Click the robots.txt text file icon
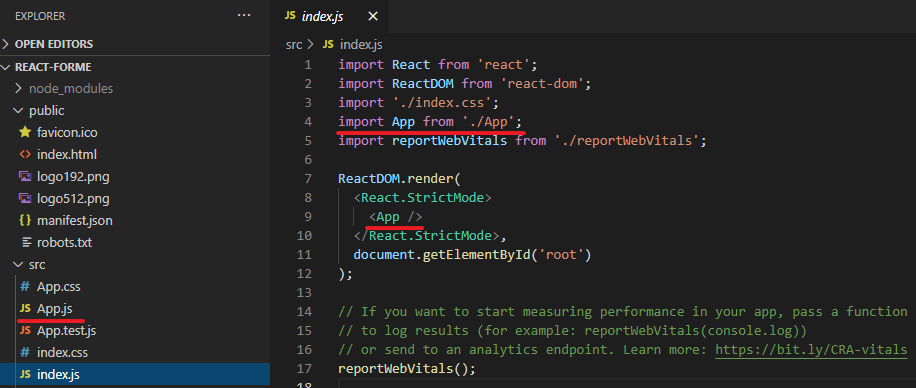This screenshot has width=916, height=388. pos(26,242)
